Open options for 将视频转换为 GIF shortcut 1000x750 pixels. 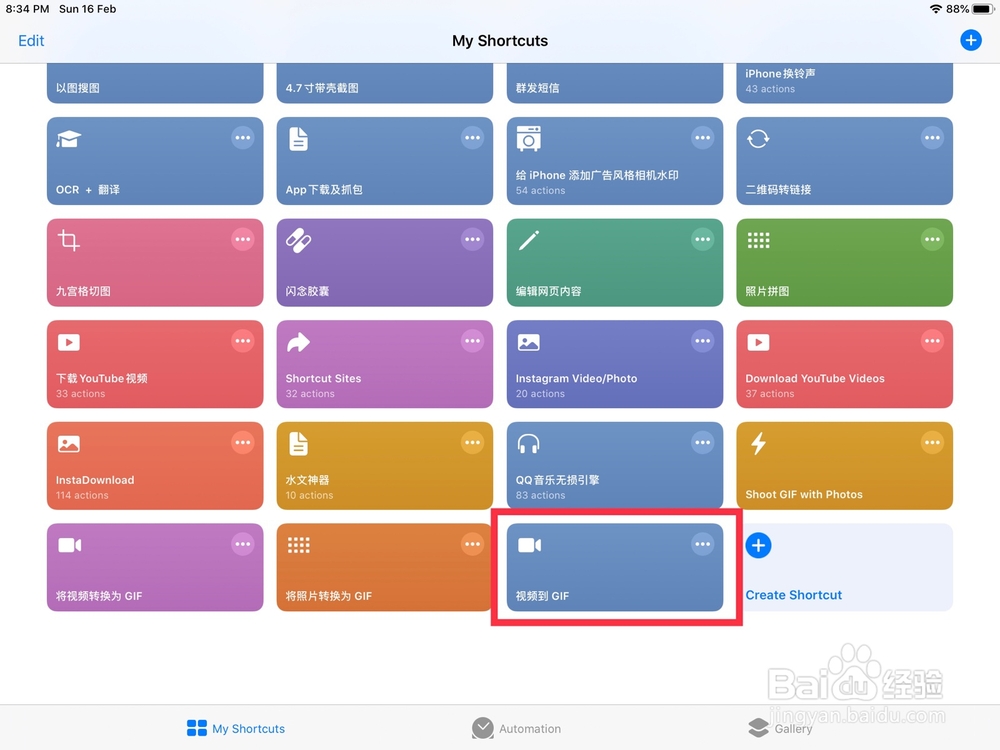coord(242,544)
